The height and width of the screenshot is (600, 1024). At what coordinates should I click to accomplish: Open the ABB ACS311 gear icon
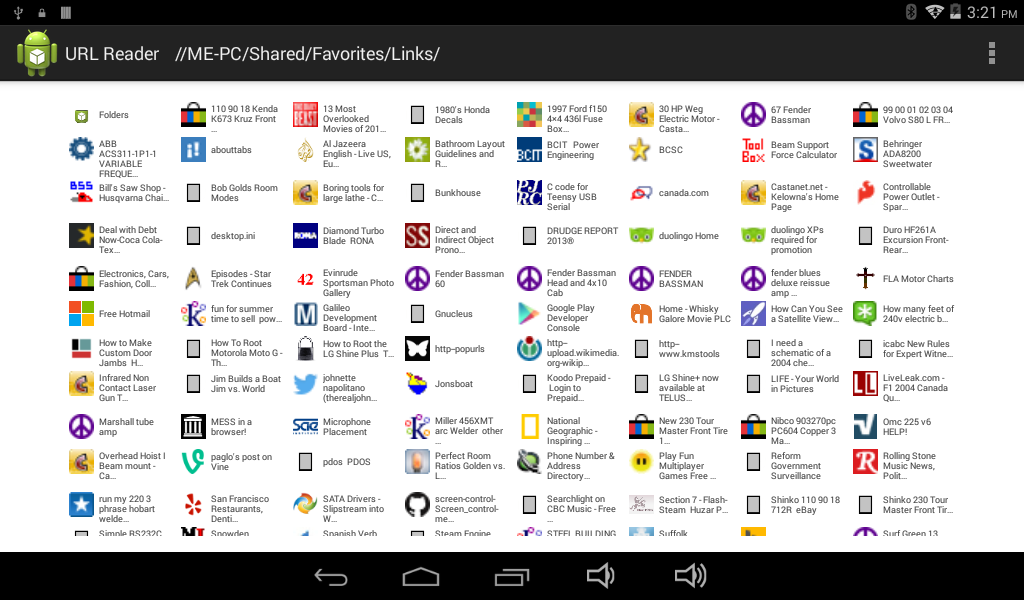pyautogui.click(x=81, y=150)
